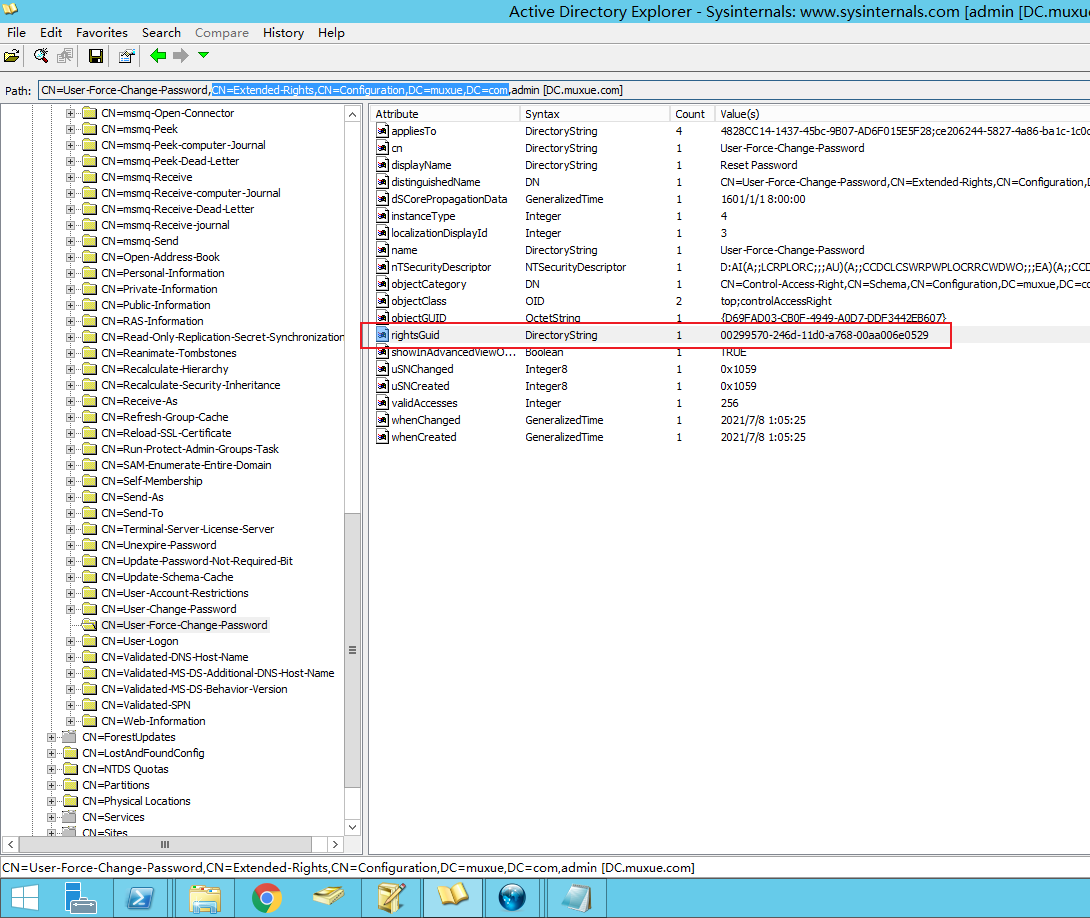Screen dimensions: 1090x918
Task: Click the tree pane scroll-up arrow
Action: 352,114
